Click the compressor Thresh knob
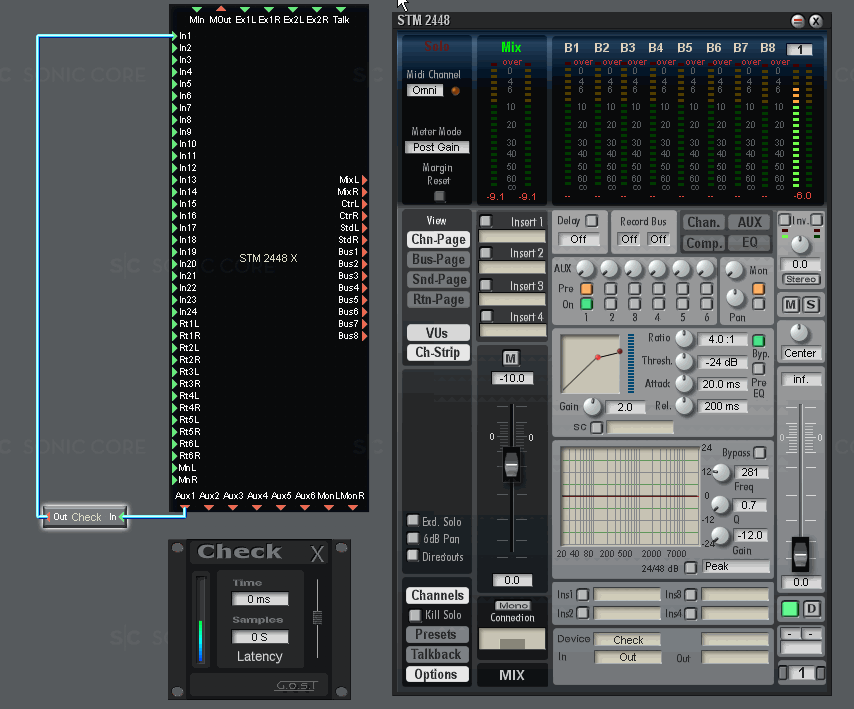 click(684, 361)
